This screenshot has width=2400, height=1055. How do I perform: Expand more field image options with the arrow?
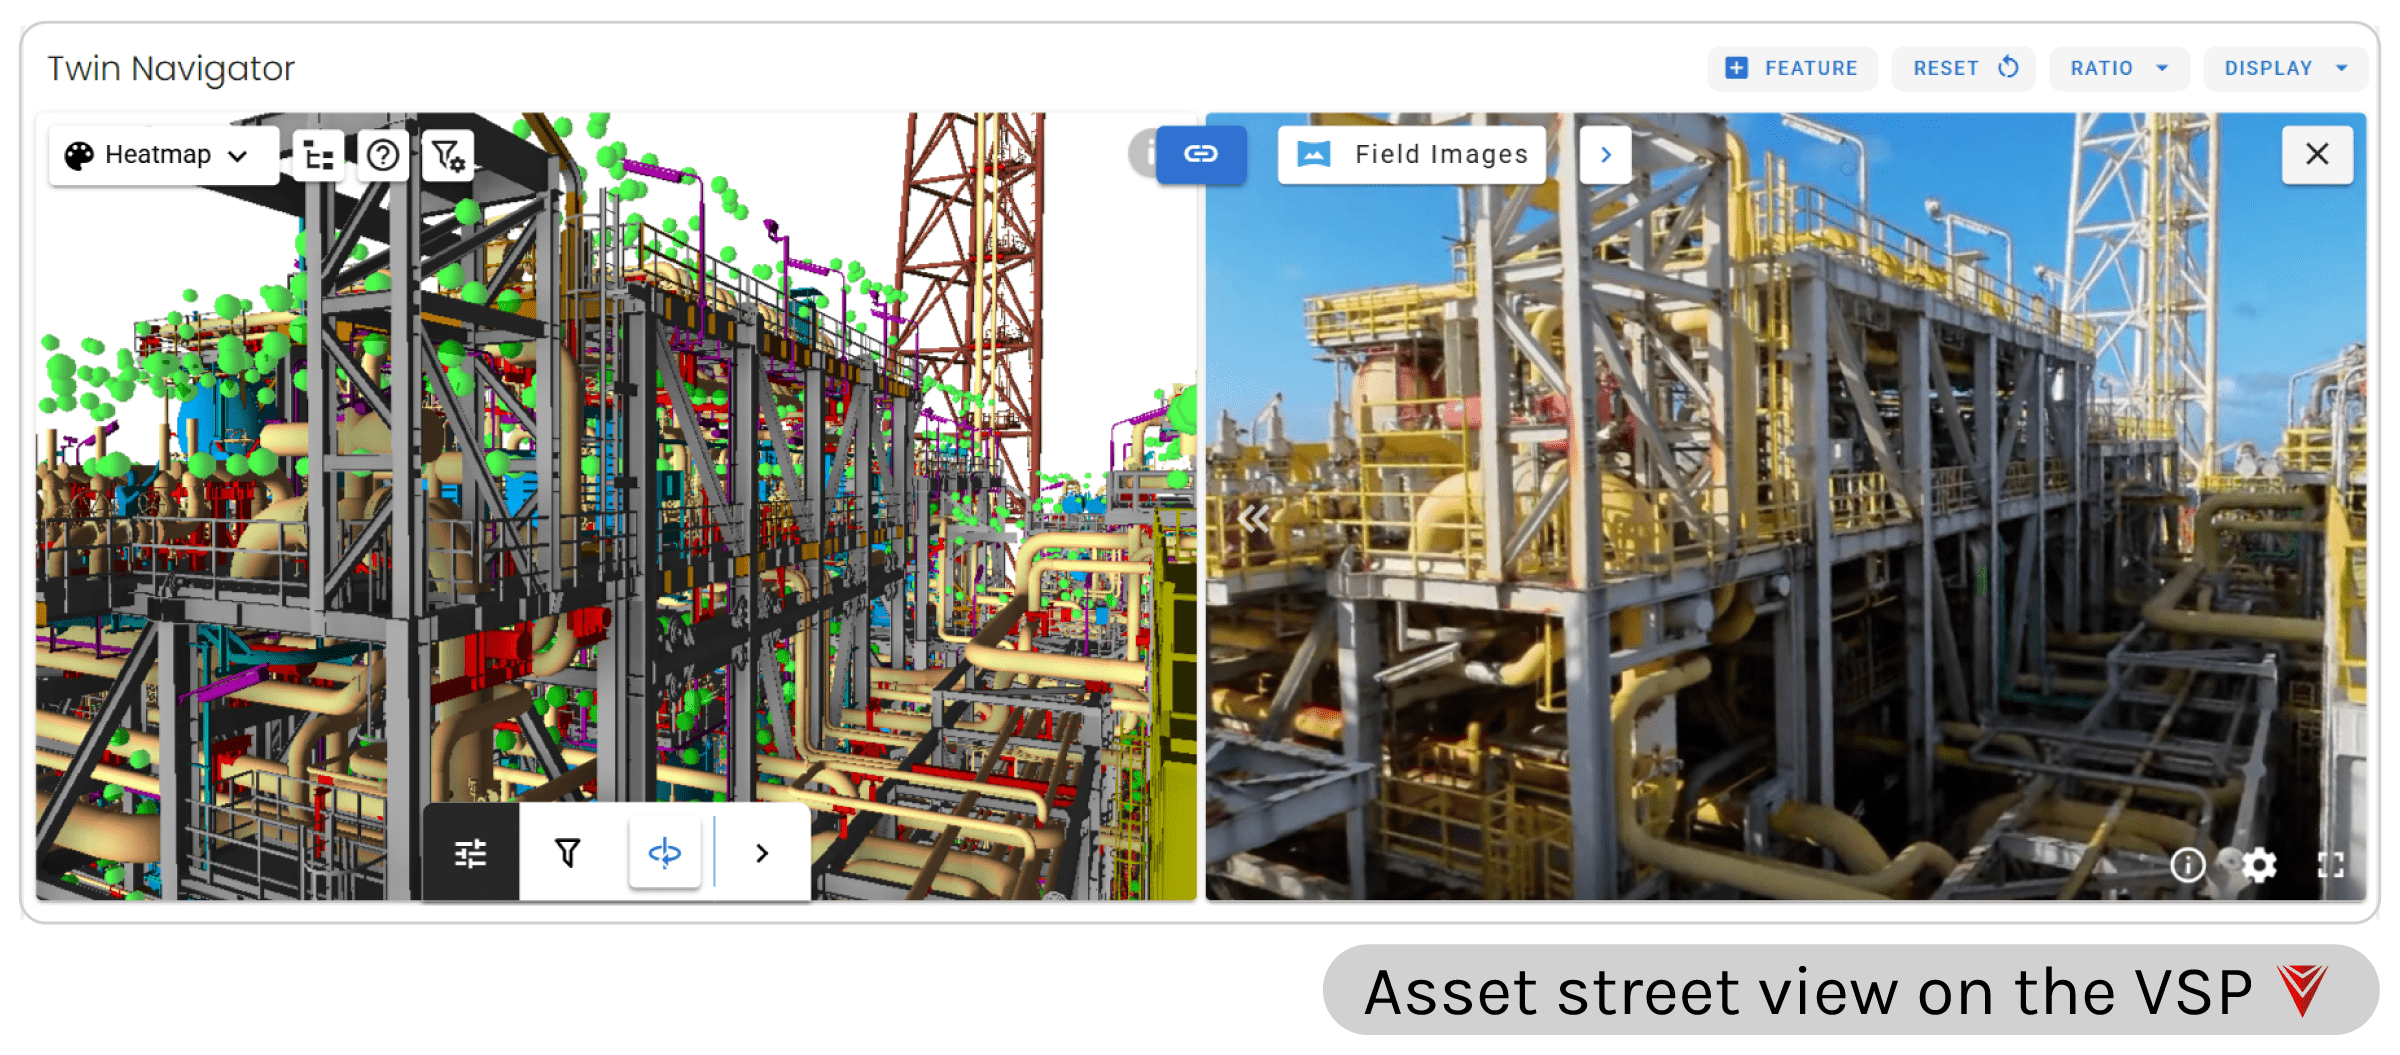click(1606, 154)
